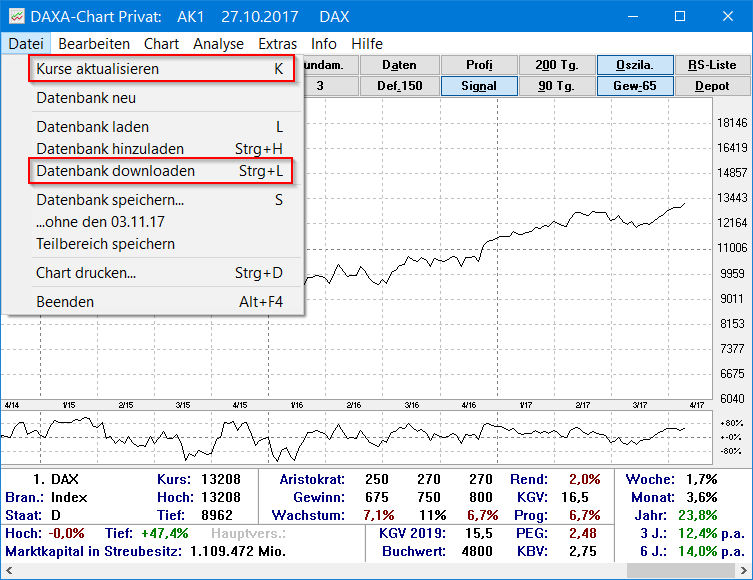Switch chart to 200 Tg. view
The width and height of the screenshot is (753, 580).
pyautogui.click(x=557, y=65)
